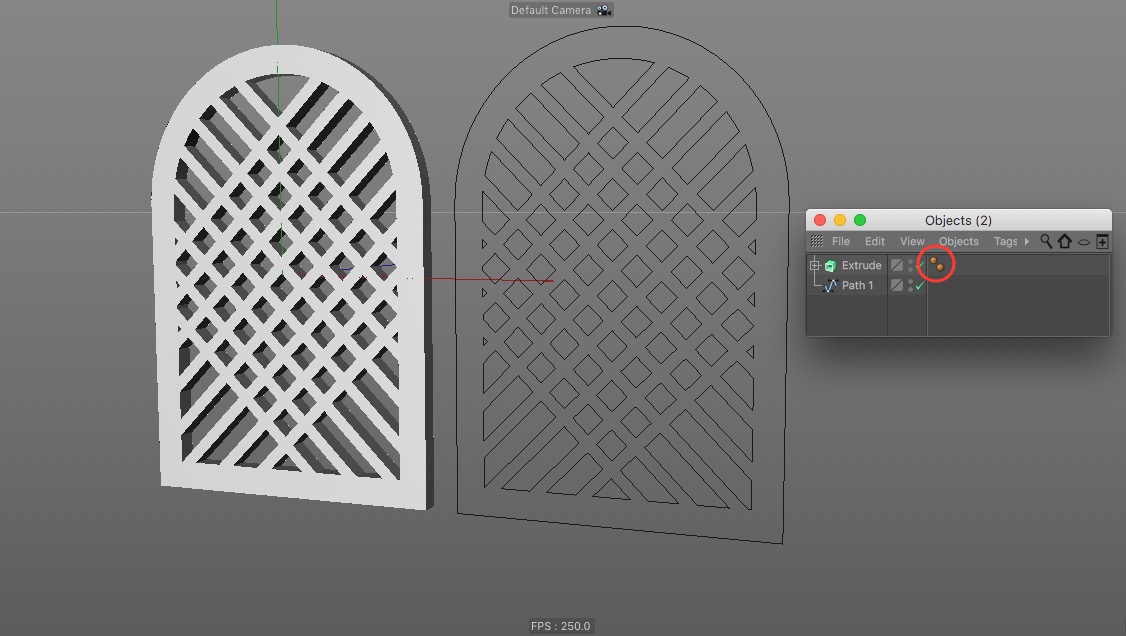1126x636 pixels.
Task: Select the Compositing tag on Extrude
Action: coord(936,264)
